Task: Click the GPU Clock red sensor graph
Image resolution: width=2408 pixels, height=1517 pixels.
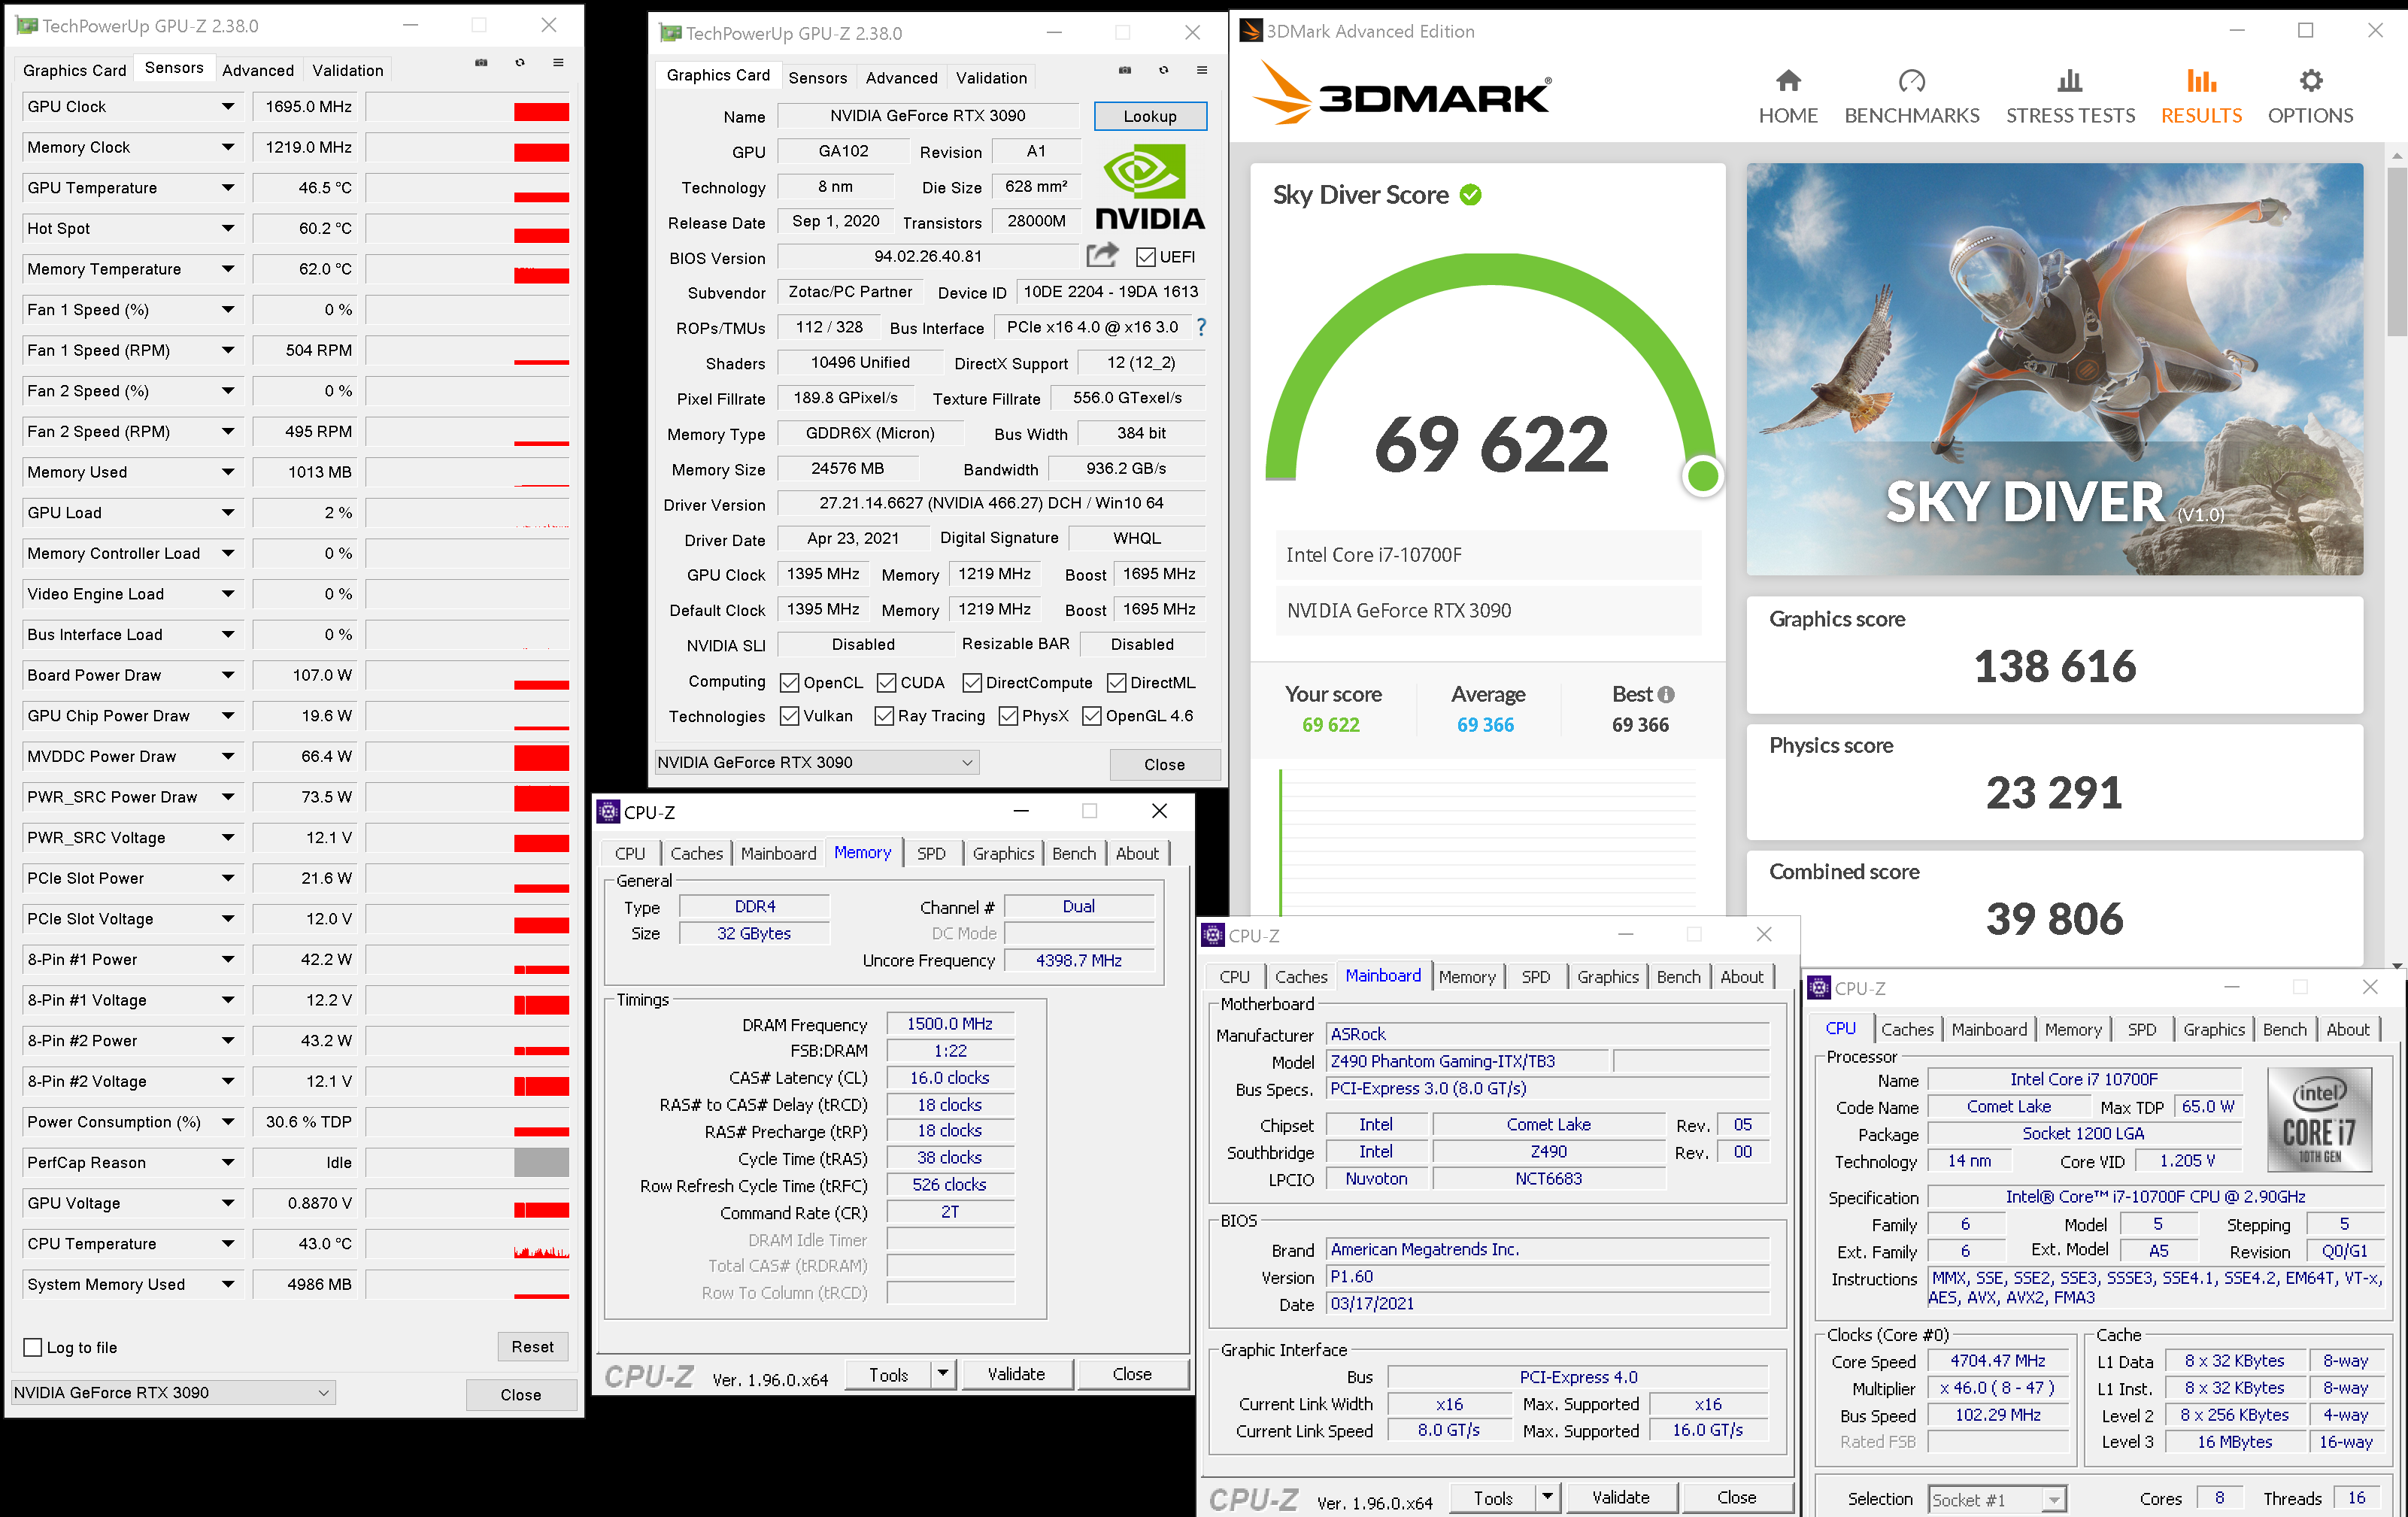Action: (x=541, y=111)
